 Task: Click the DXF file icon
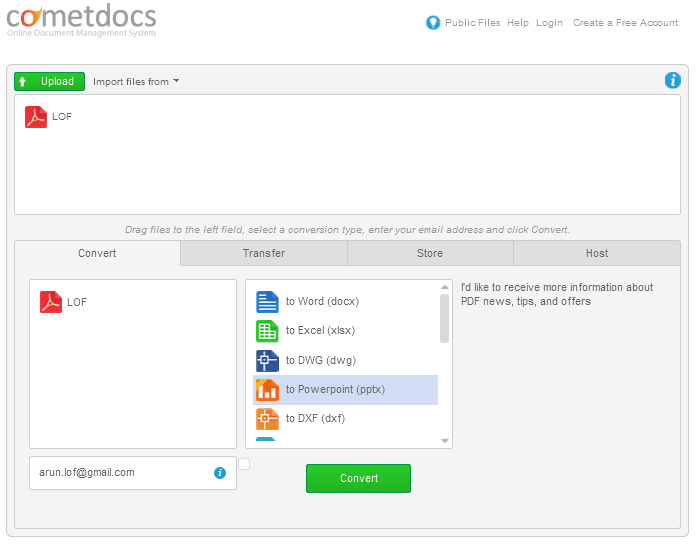[267, 419]
